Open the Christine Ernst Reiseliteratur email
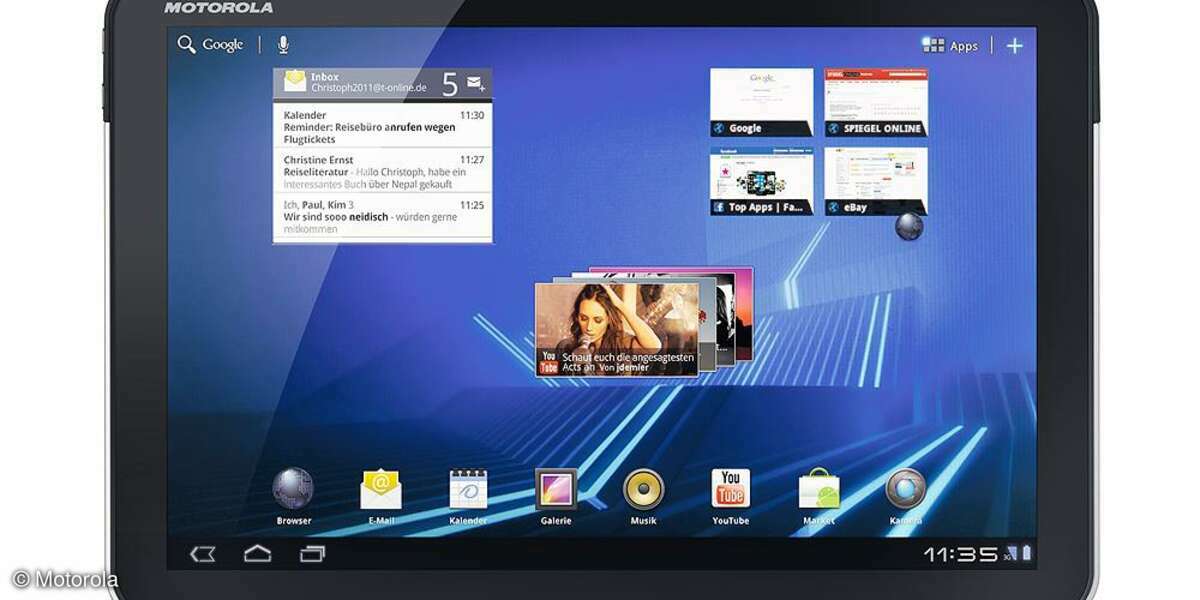Screen dimensions: 1200x600 coord(383,171)
